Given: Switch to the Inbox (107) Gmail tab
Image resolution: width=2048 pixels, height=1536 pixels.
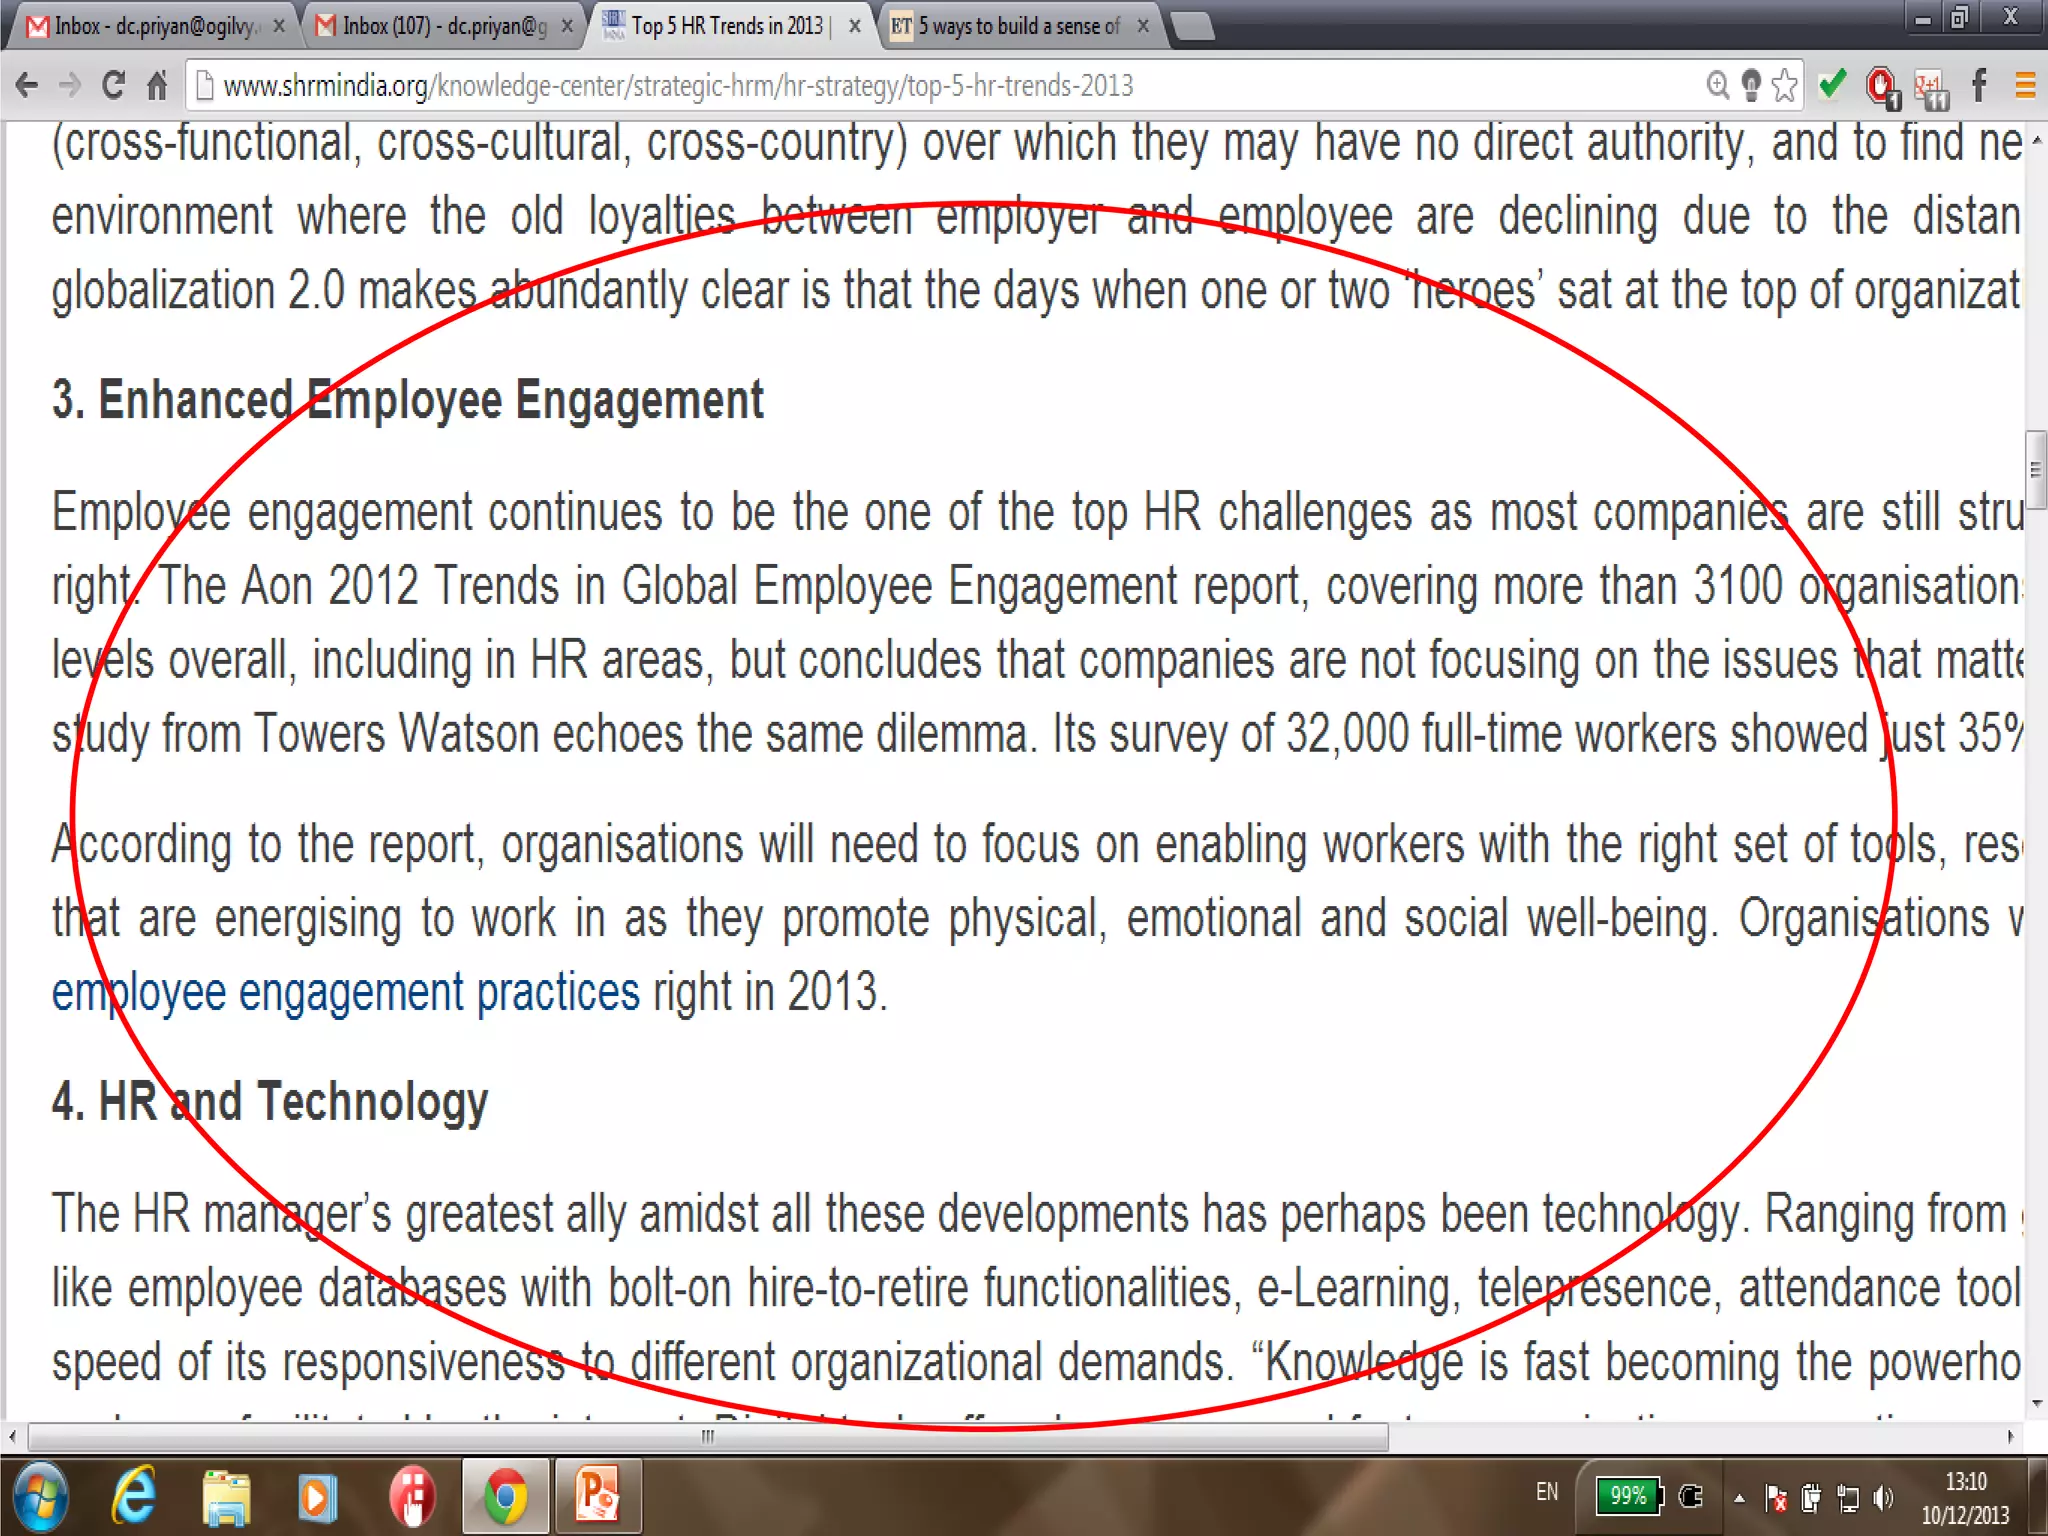Looking at the screenshot, I should (x=440, y=26).
